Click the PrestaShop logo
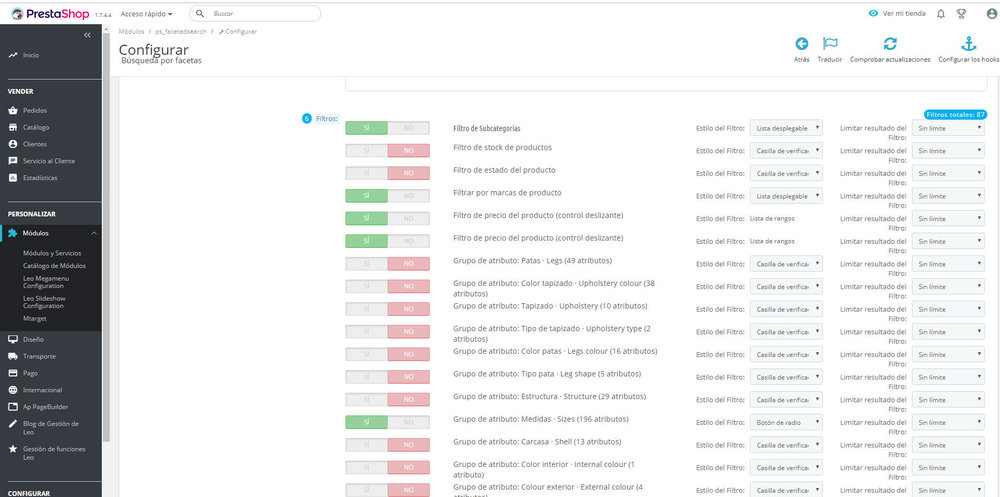Screen dimensions: 1000x497 click(x=50, y=14)
